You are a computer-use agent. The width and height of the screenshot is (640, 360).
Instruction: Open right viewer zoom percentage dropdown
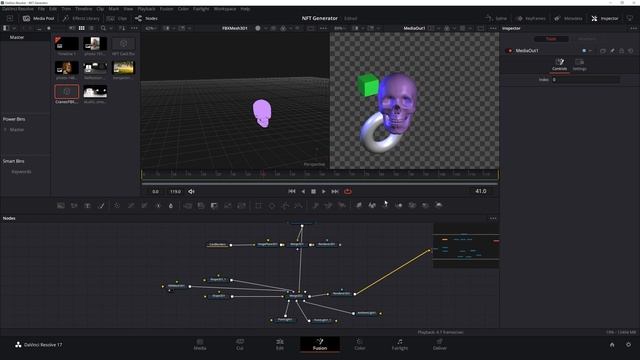pyautogui.click(x=340, y=28)
